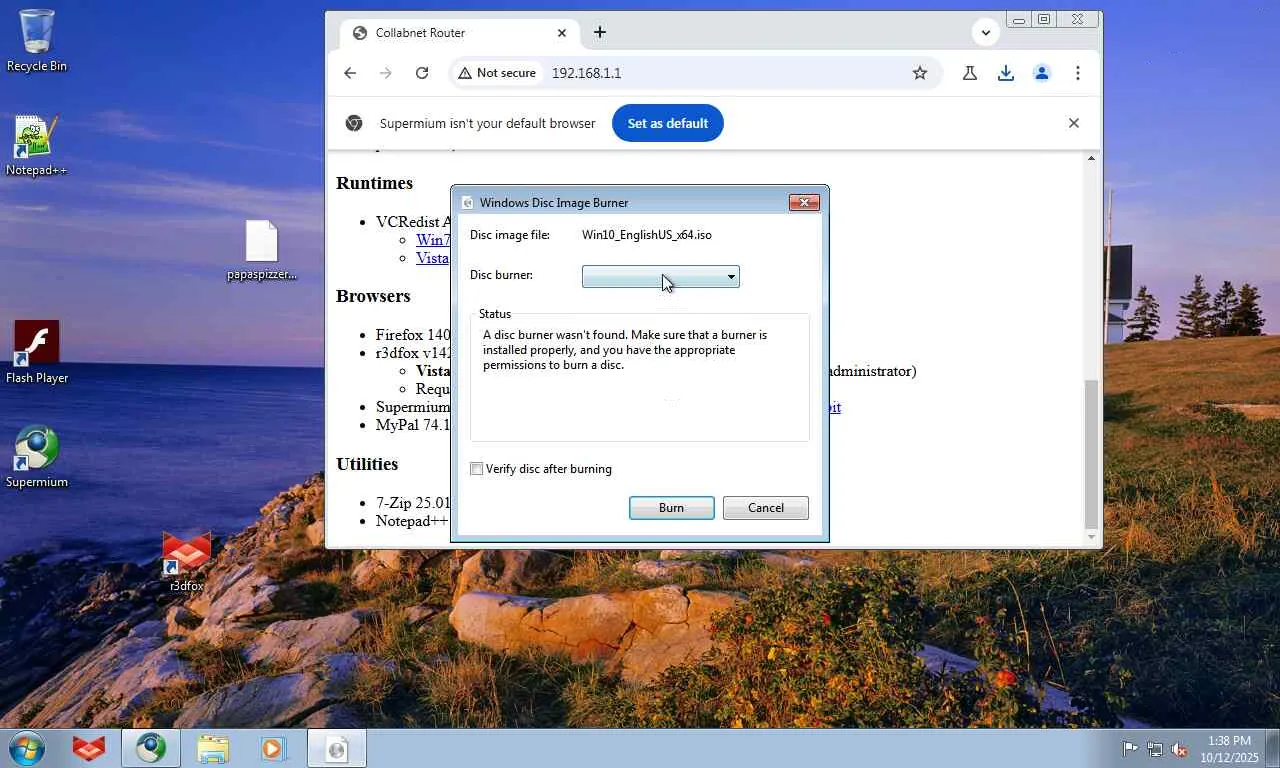The image size is (1280, 768).
Task: Open the Vista link under VCRedist
Action: 433,258
